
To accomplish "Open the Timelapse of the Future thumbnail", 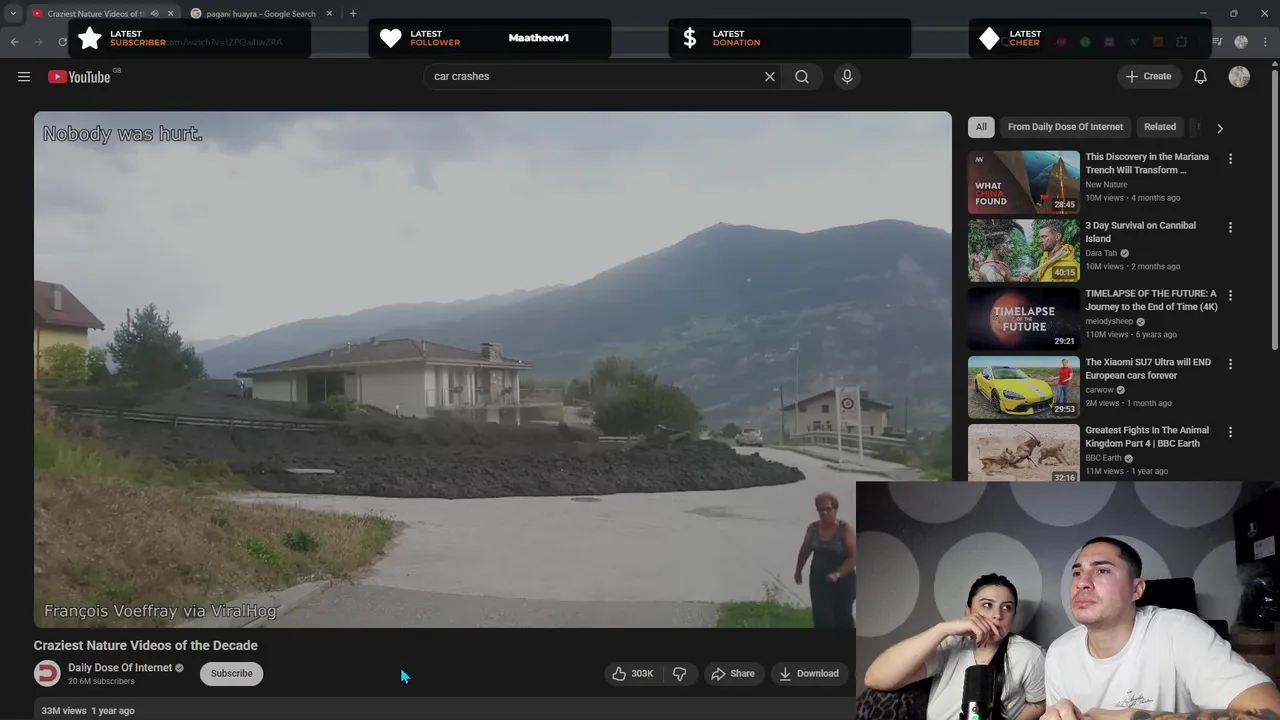I will [1023, 319].
